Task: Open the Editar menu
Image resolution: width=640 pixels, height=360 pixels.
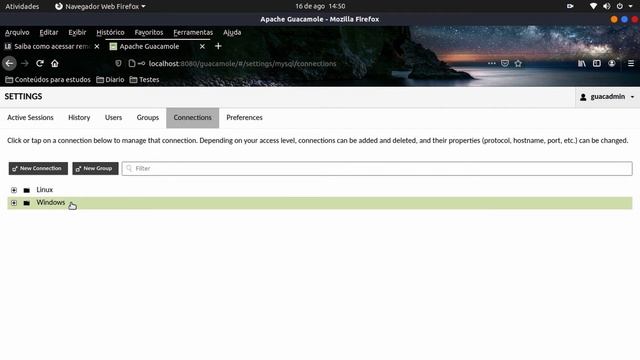Action: click(x=49, y=32)
